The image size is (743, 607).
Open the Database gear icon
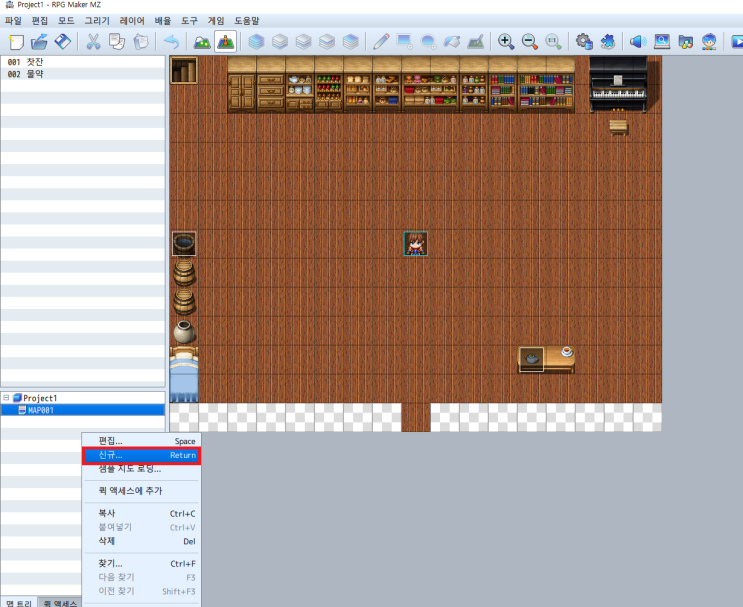pyautogui.click(x=584, y=42)
